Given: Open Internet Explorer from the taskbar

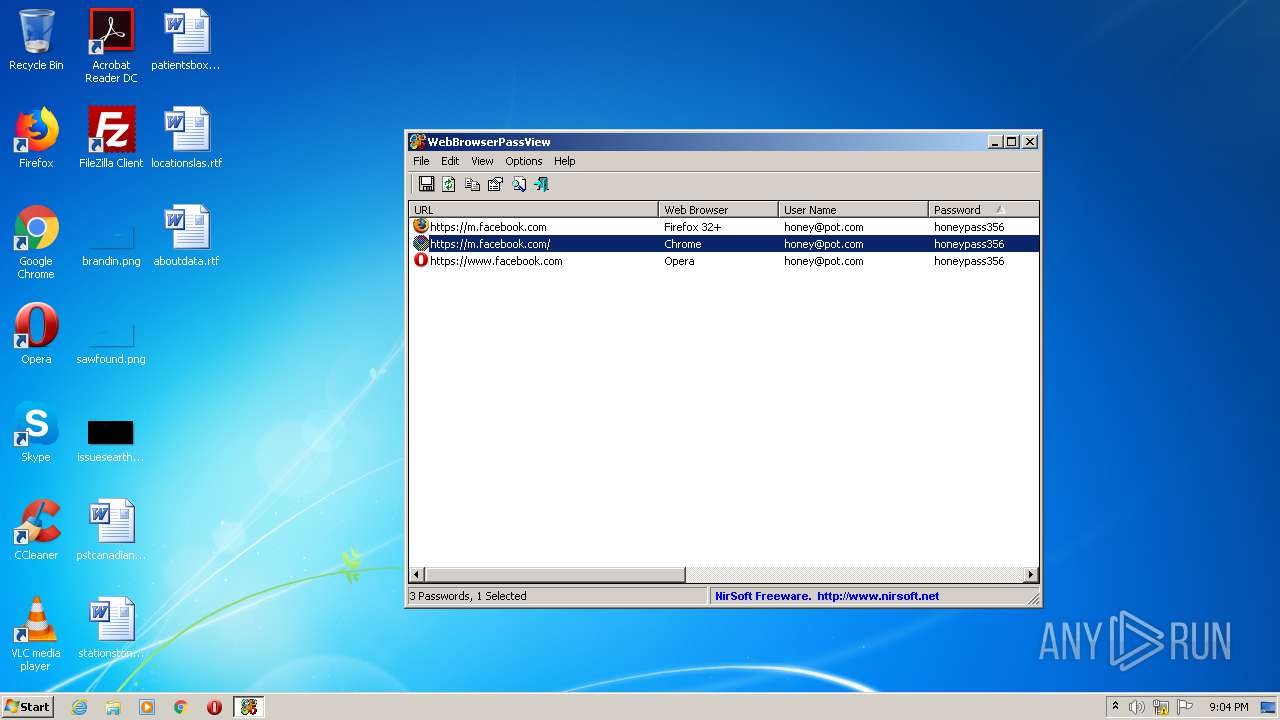Looking at the screenshot, I should click(x=79, y=707).
